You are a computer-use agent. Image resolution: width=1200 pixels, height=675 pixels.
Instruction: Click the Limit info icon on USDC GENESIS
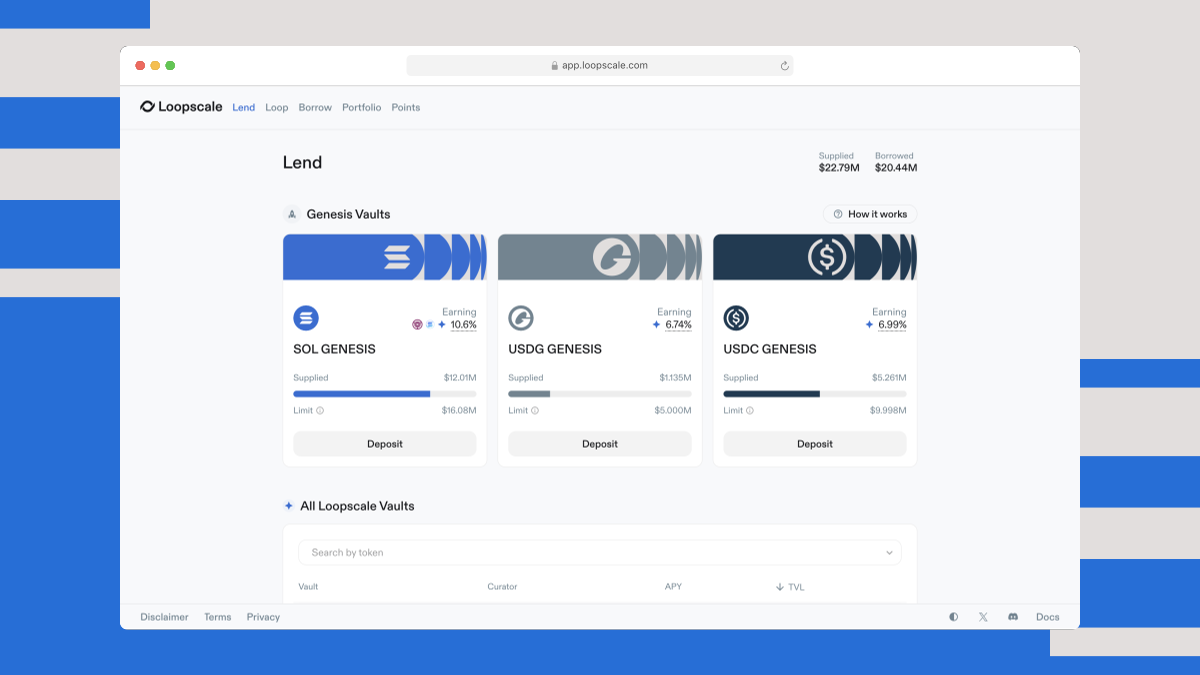pos(750,411)
